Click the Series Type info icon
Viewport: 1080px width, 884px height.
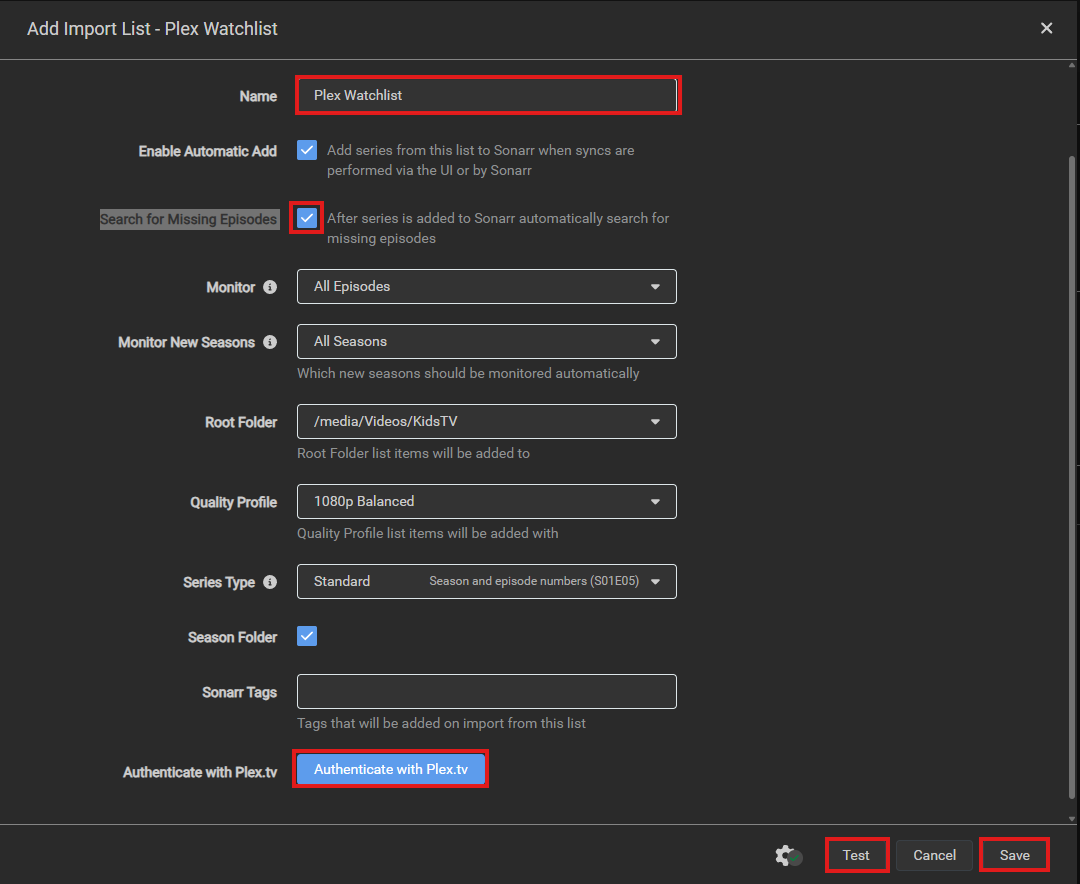(270, 582)
